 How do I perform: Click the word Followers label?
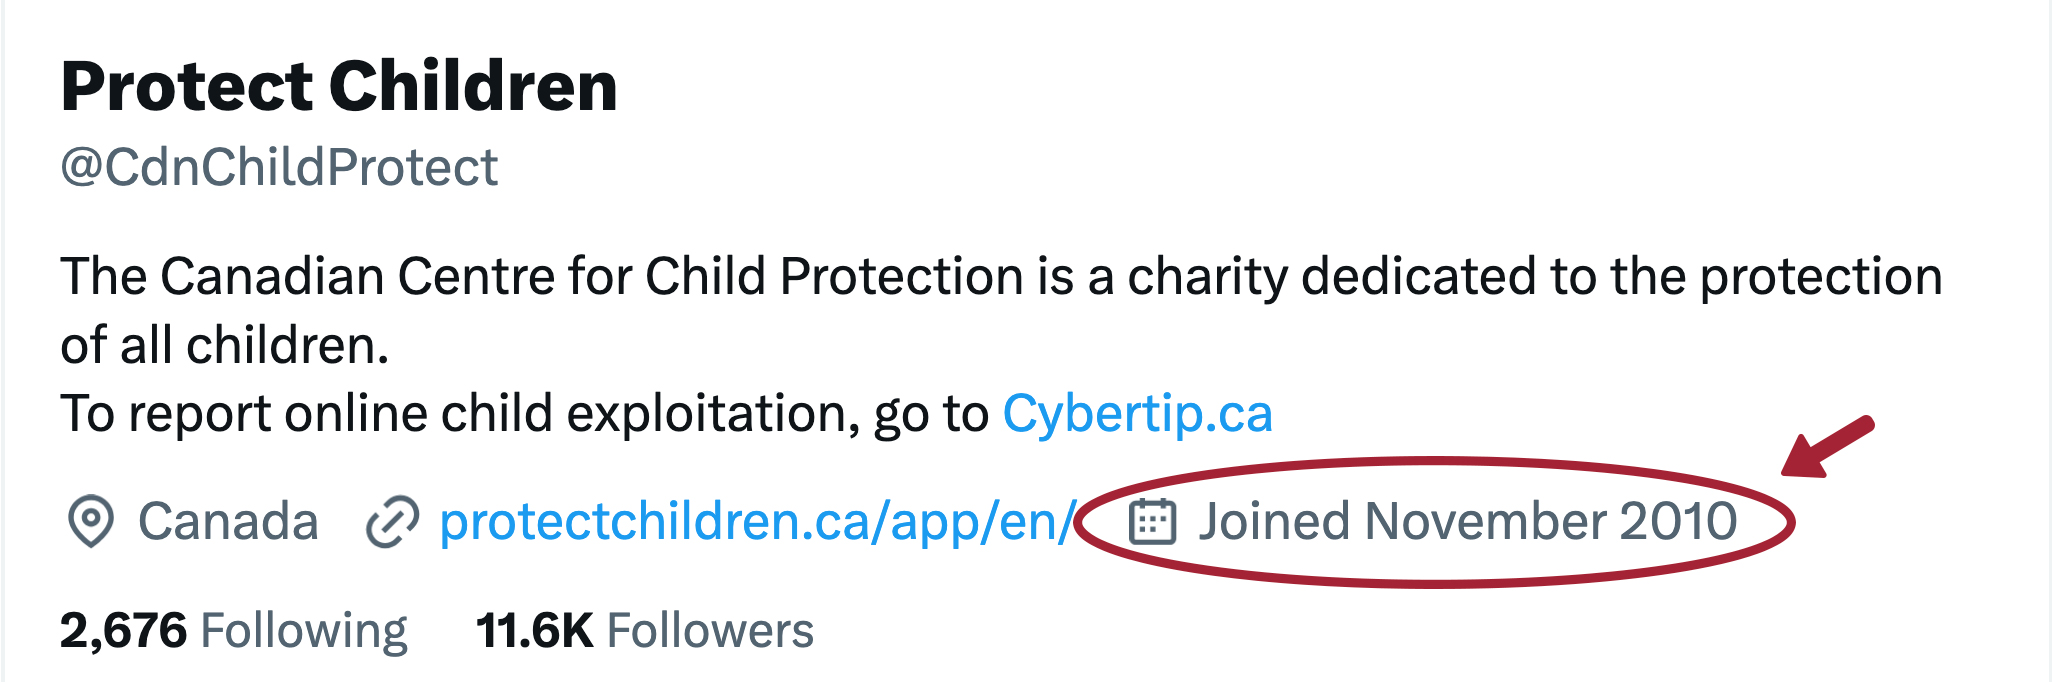point(711,631)
